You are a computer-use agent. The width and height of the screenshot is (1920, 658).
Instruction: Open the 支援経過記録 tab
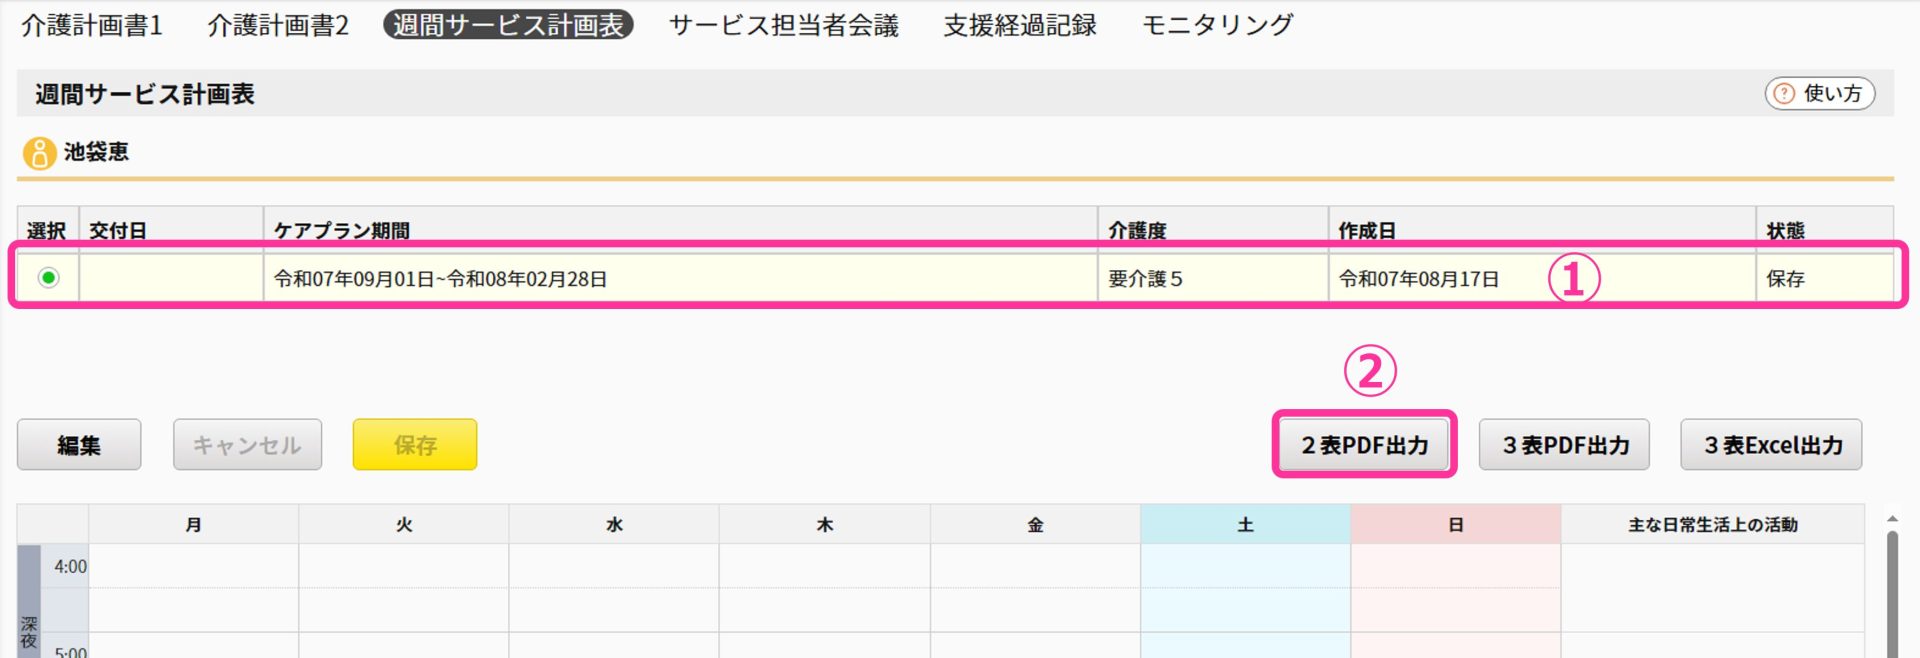pyautogui.click(x=1019, y=25)
